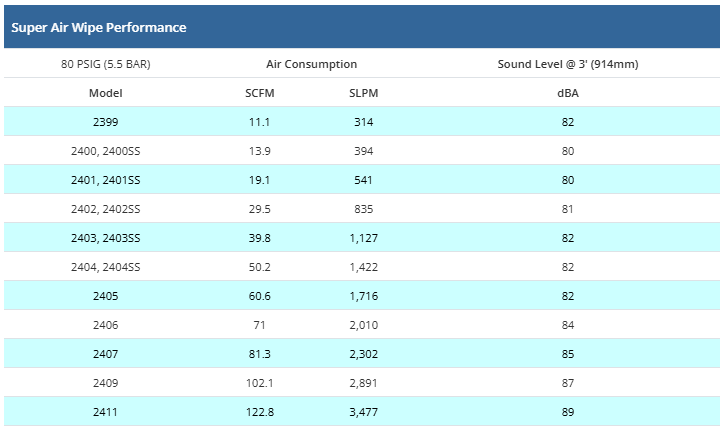
Task: Select the 89 dBA sound level value
Action: pos(568,412)
